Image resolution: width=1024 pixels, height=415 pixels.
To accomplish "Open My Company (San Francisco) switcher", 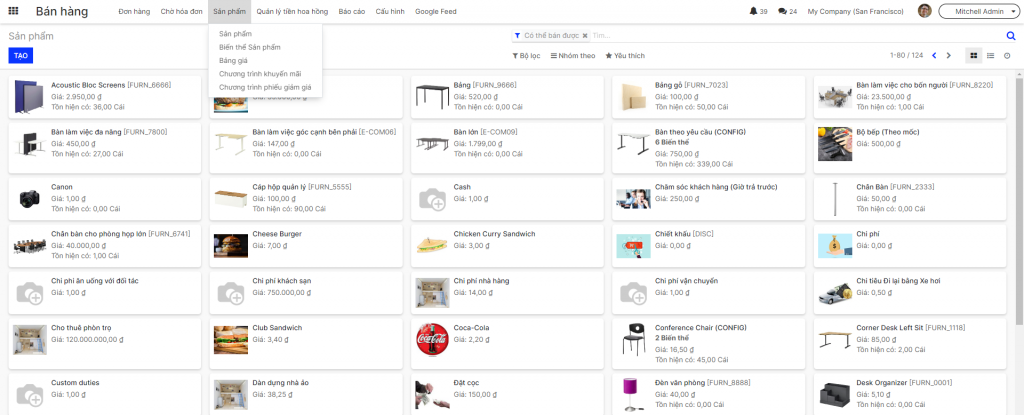I will (856, 12).
